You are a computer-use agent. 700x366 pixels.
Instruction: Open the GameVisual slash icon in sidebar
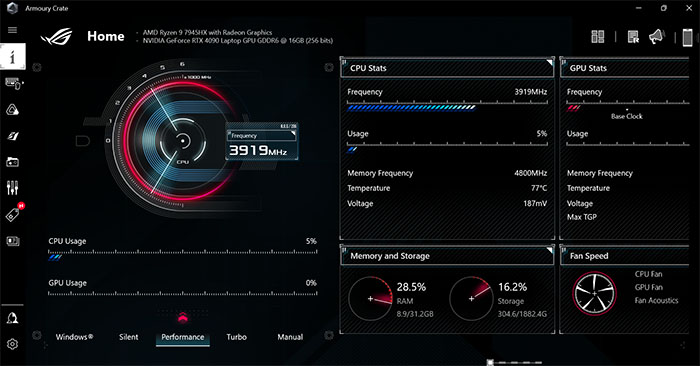[12, 136]
